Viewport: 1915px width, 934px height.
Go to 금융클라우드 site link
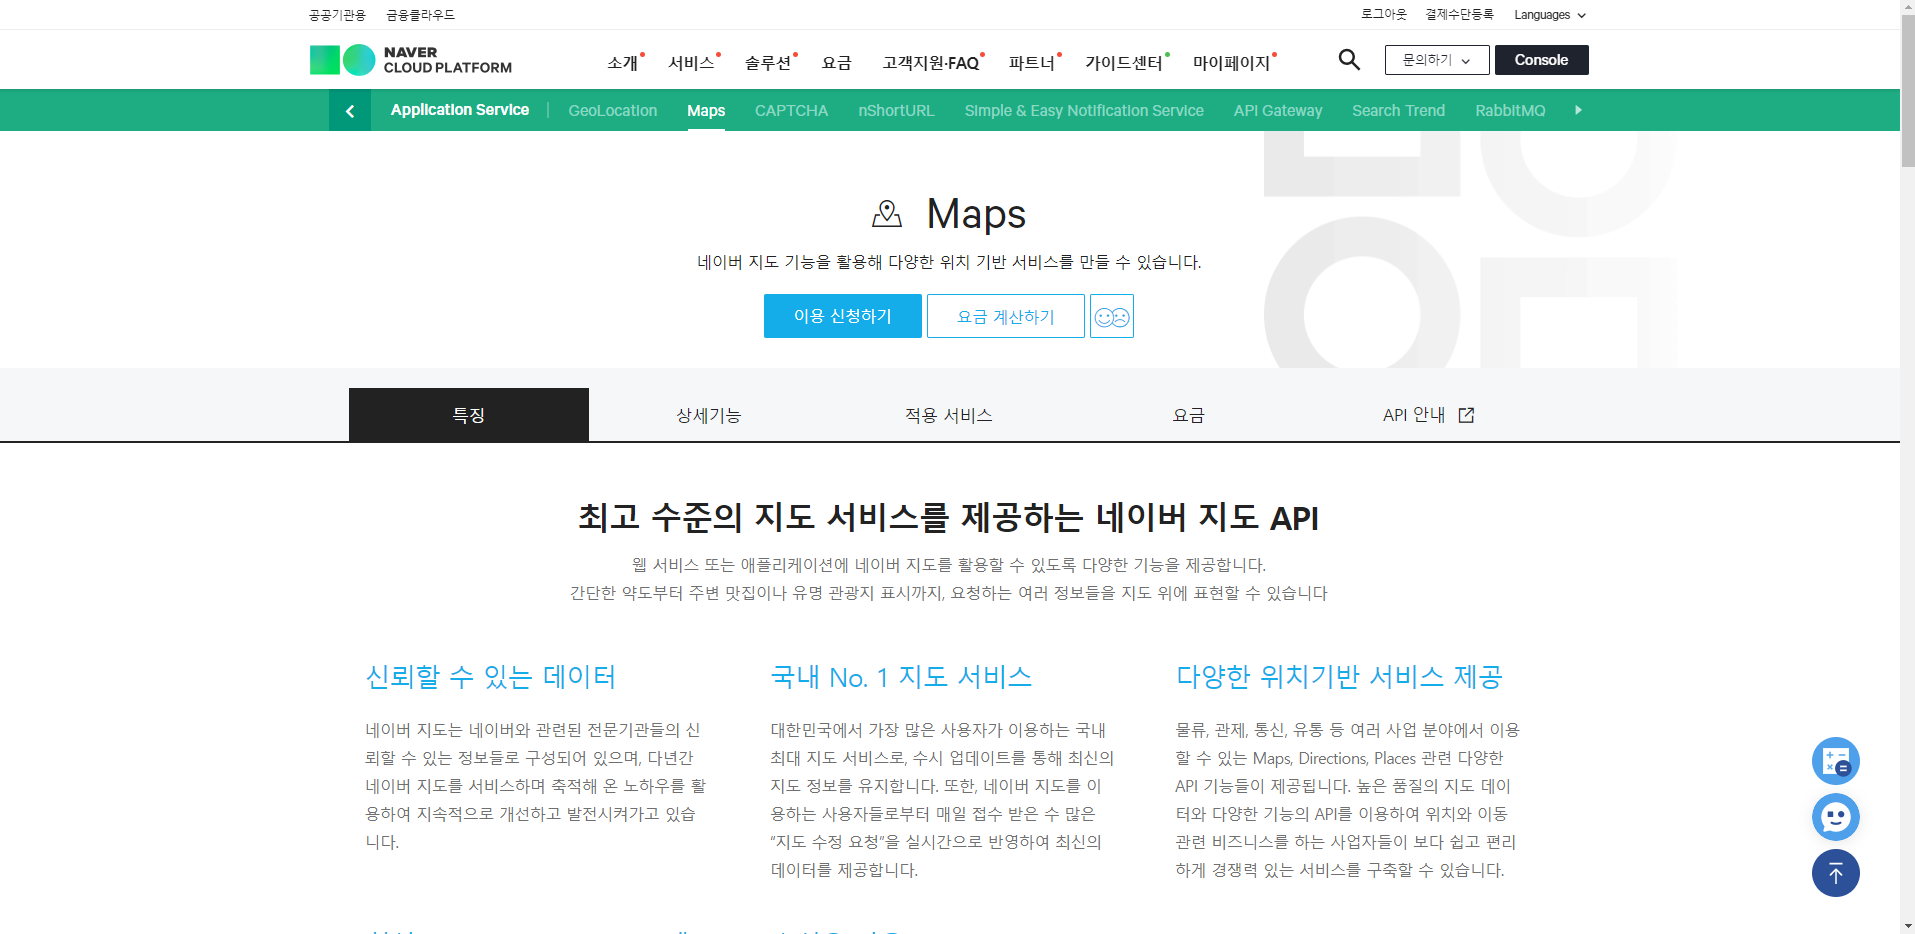pyautogui.click(x=421, y=15)
